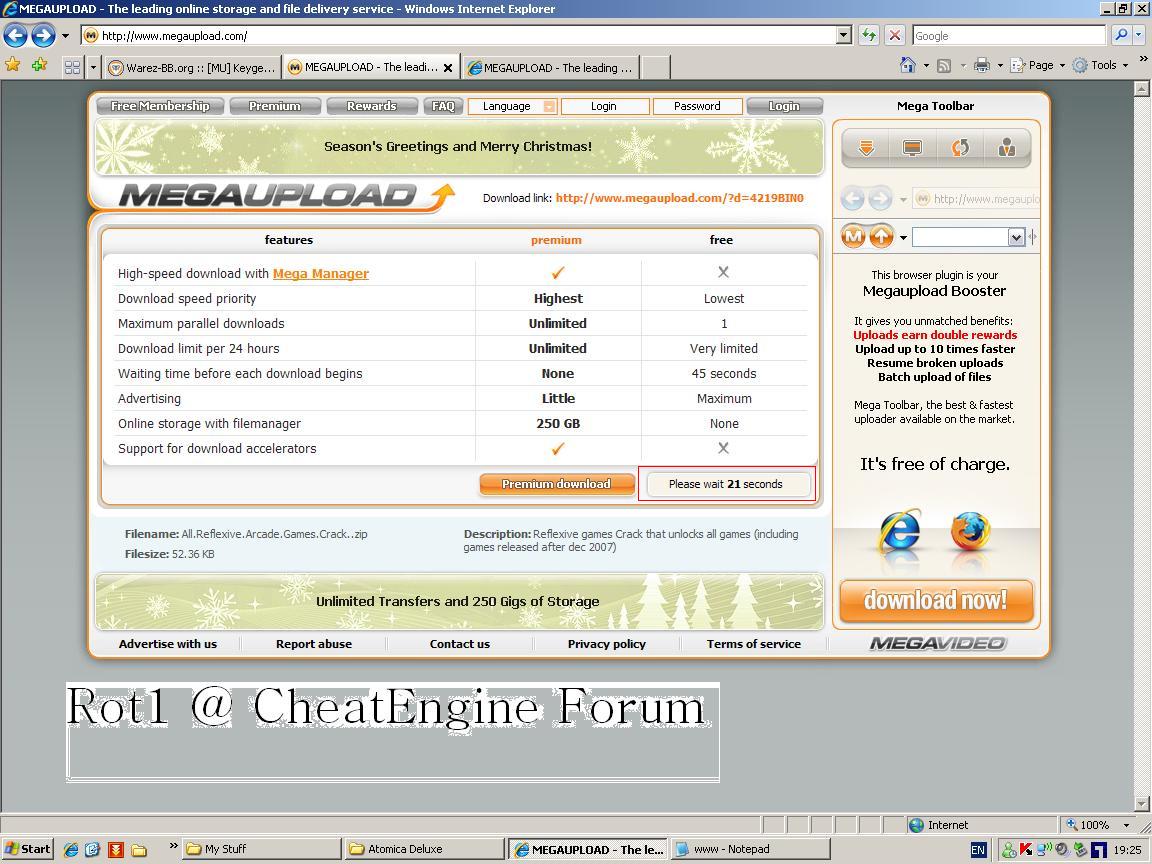Click the Premium download button

(556, 484)
